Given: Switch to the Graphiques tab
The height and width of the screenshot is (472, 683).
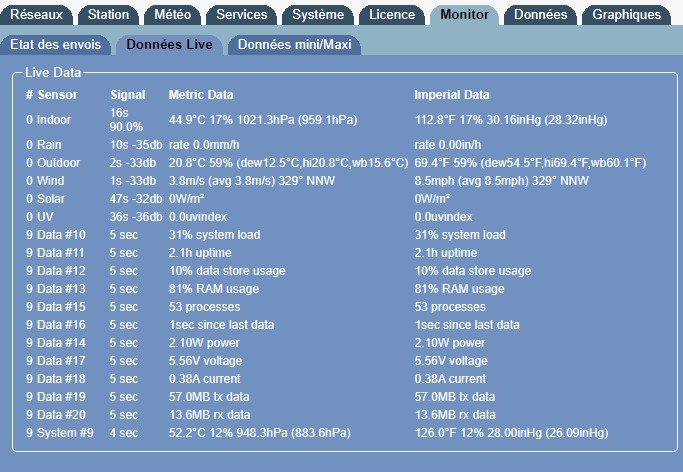Looking at the screenshot, I should coord(626,14).
